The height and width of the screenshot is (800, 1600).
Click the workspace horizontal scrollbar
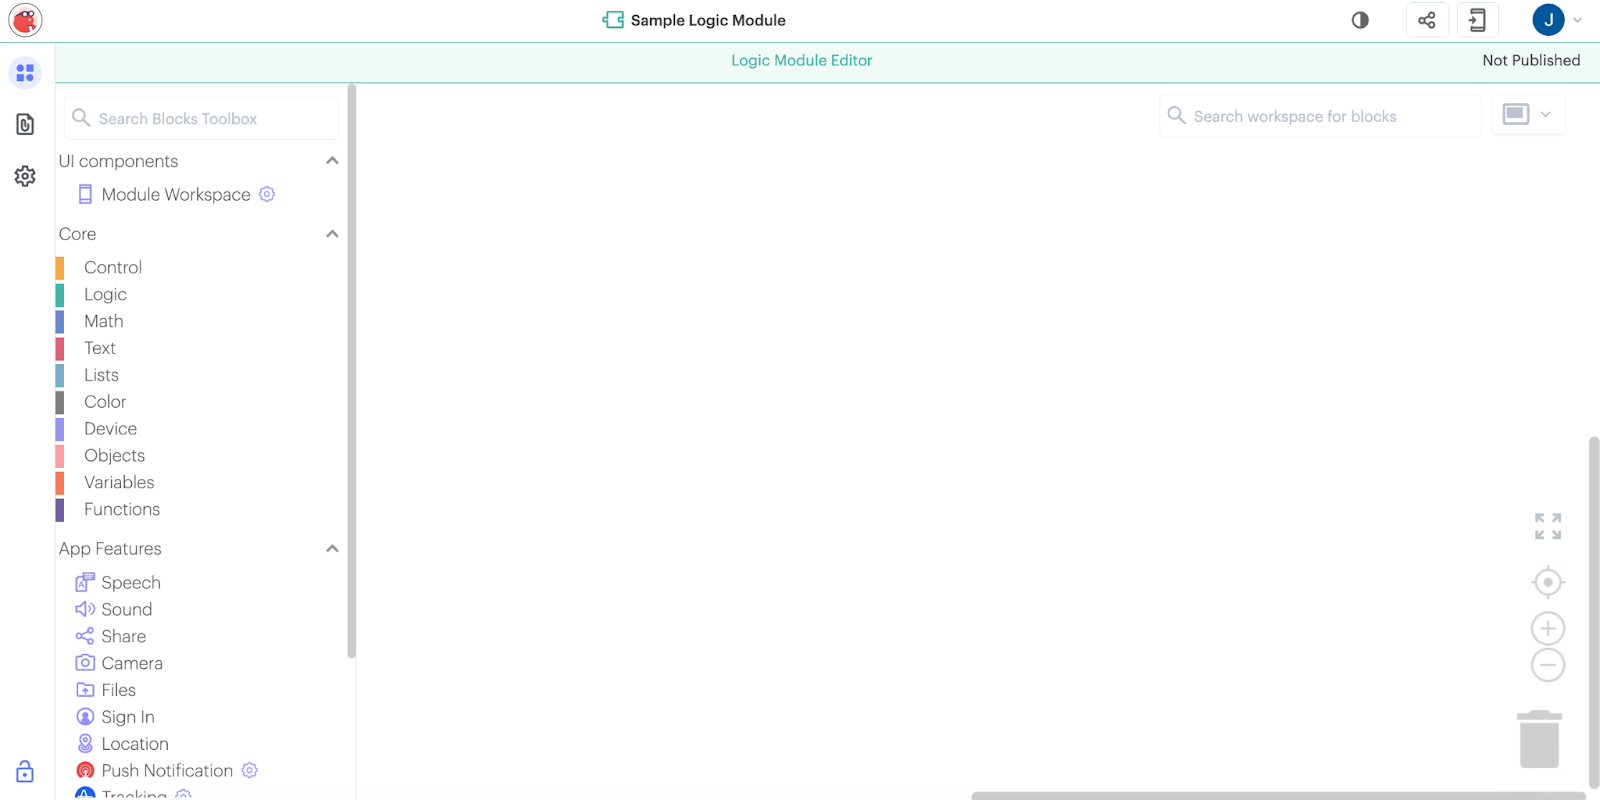[1278, 796]
